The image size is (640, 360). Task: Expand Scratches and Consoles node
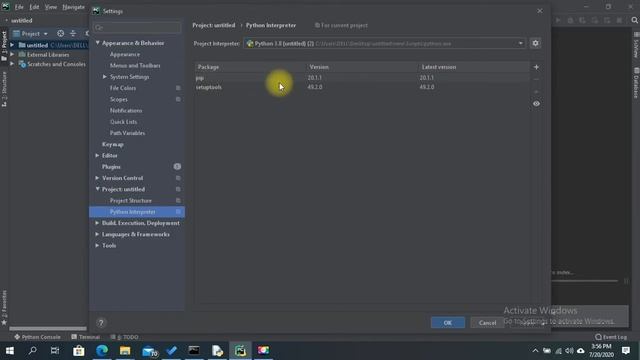point(12,64)
